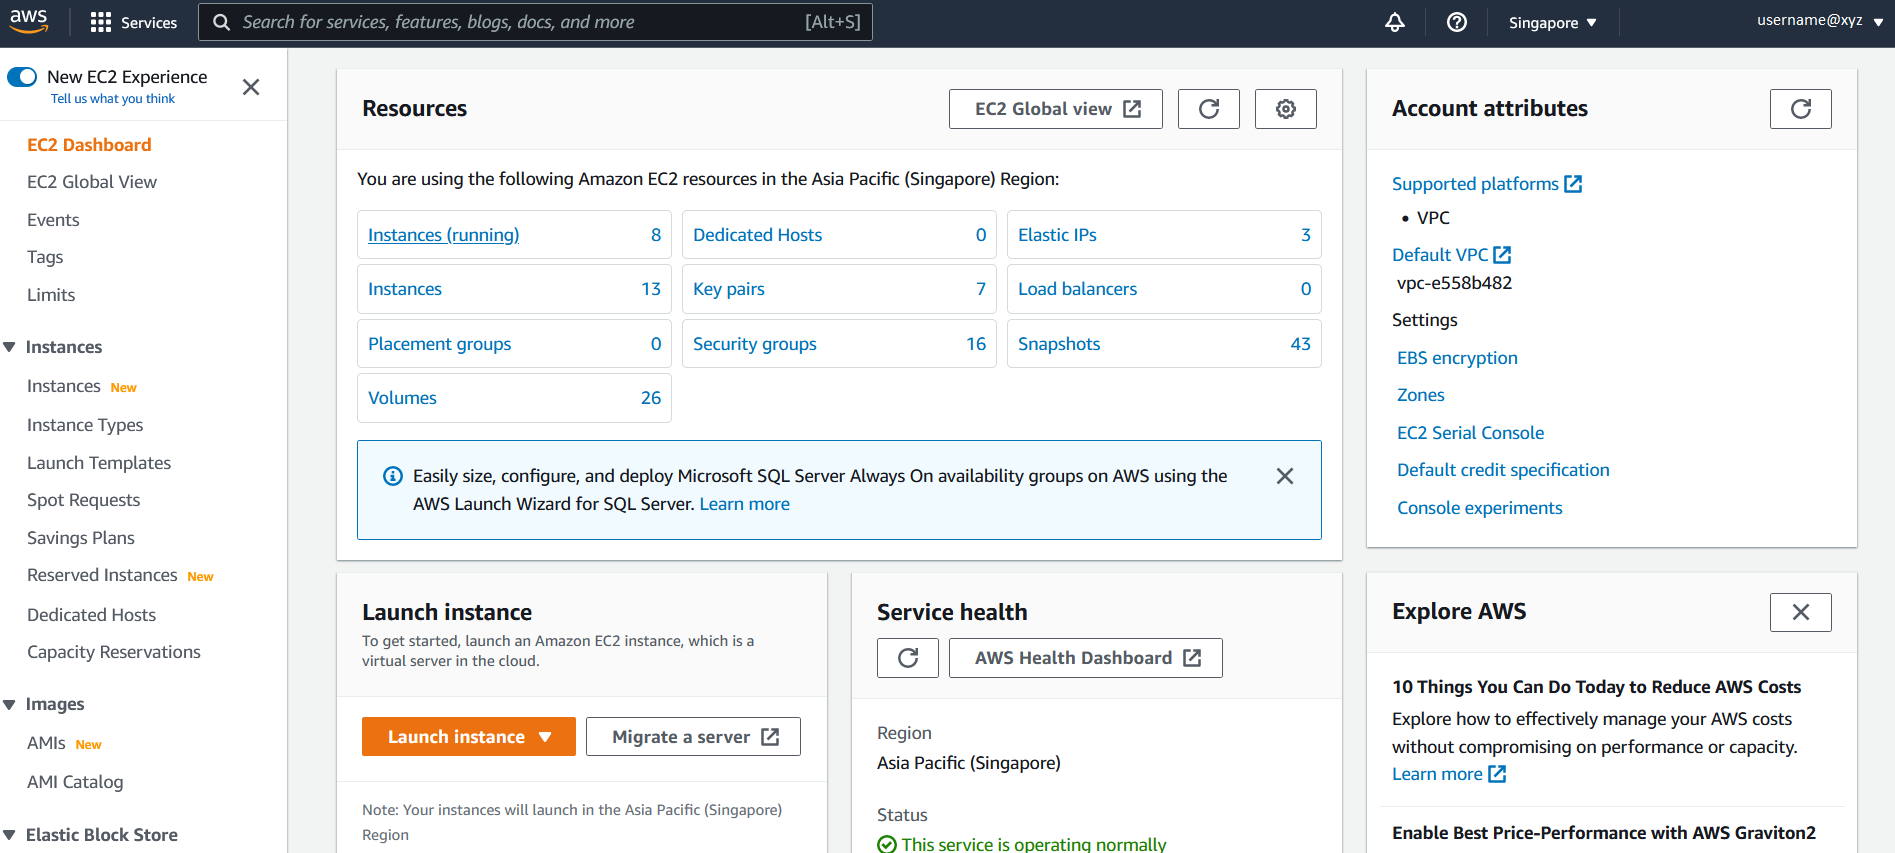Open the help question mark icon

click(x=1457, y=22)
